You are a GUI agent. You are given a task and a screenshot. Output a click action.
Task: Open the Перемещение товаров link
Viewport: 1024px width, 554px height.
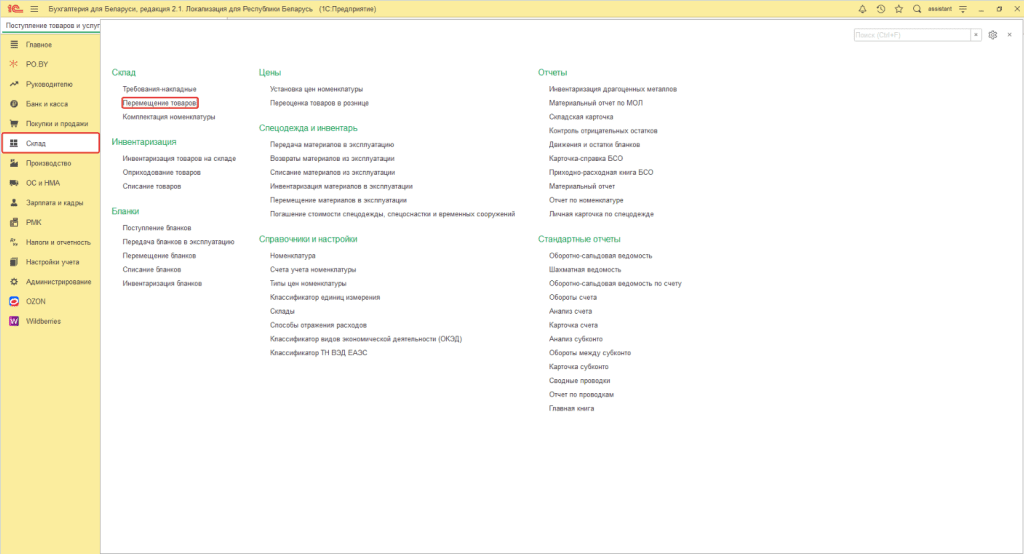pyautogui.click(x=159, y=103)
